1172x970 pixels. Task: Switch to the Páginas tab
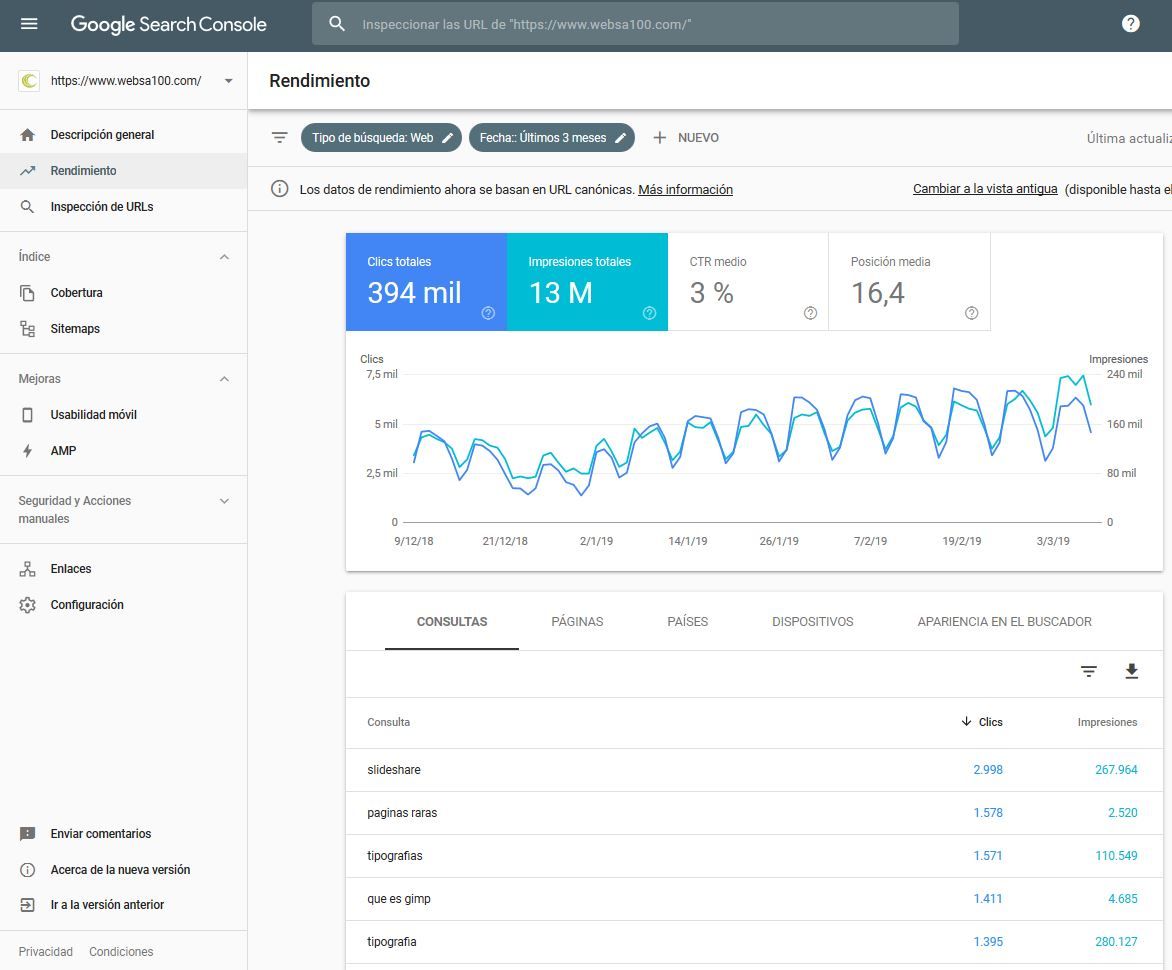click(577, 622)
